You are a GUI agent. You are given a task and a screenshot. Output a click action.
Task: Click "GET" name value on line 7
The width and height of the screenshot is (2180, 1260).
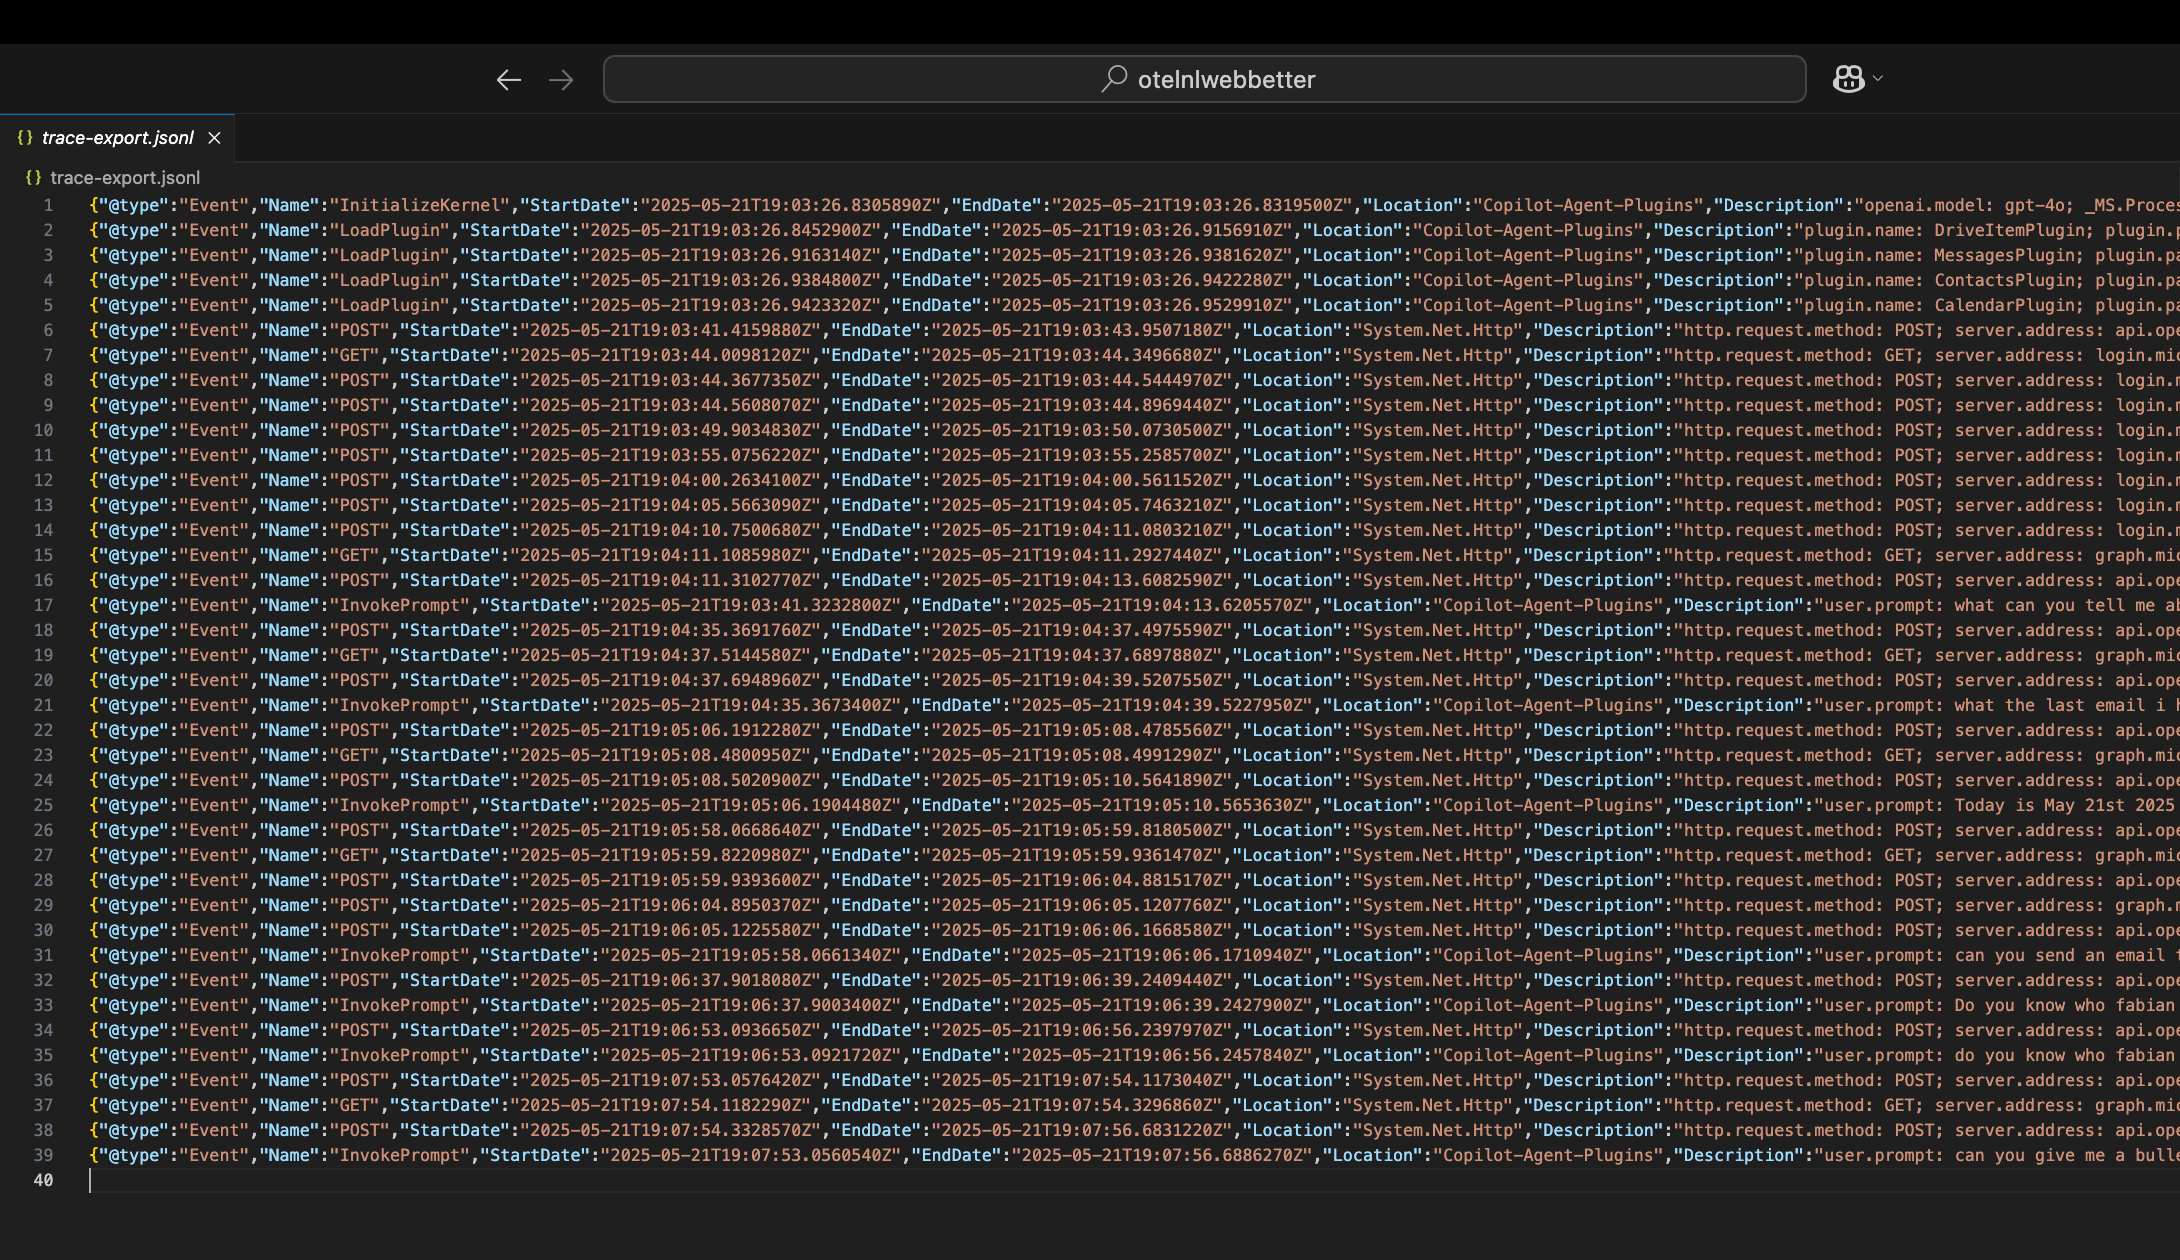click(x=355, y=355)
